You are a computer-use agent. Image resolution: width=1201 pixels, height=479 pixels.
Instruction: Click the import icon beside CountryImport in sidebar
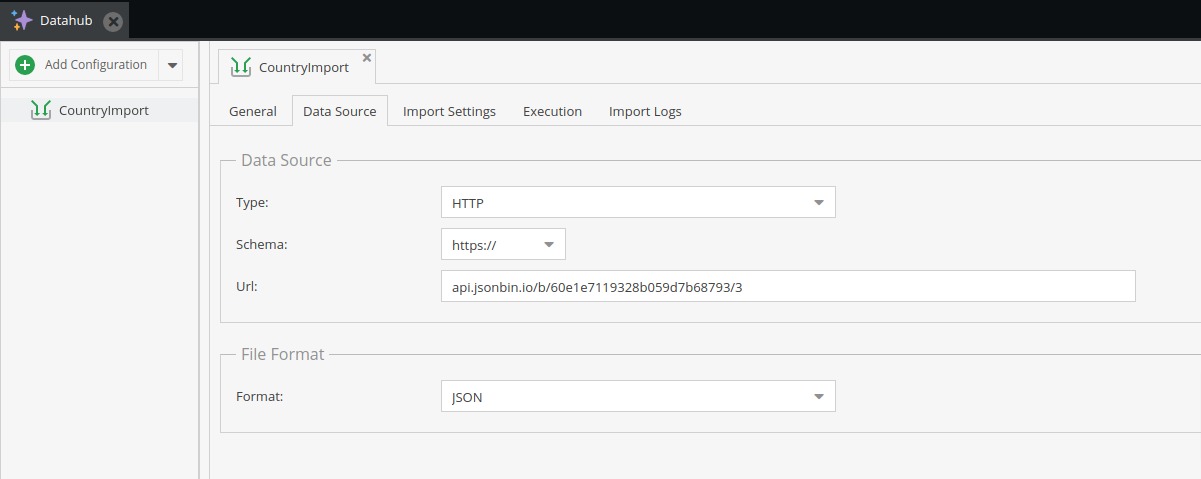point(41,110)
